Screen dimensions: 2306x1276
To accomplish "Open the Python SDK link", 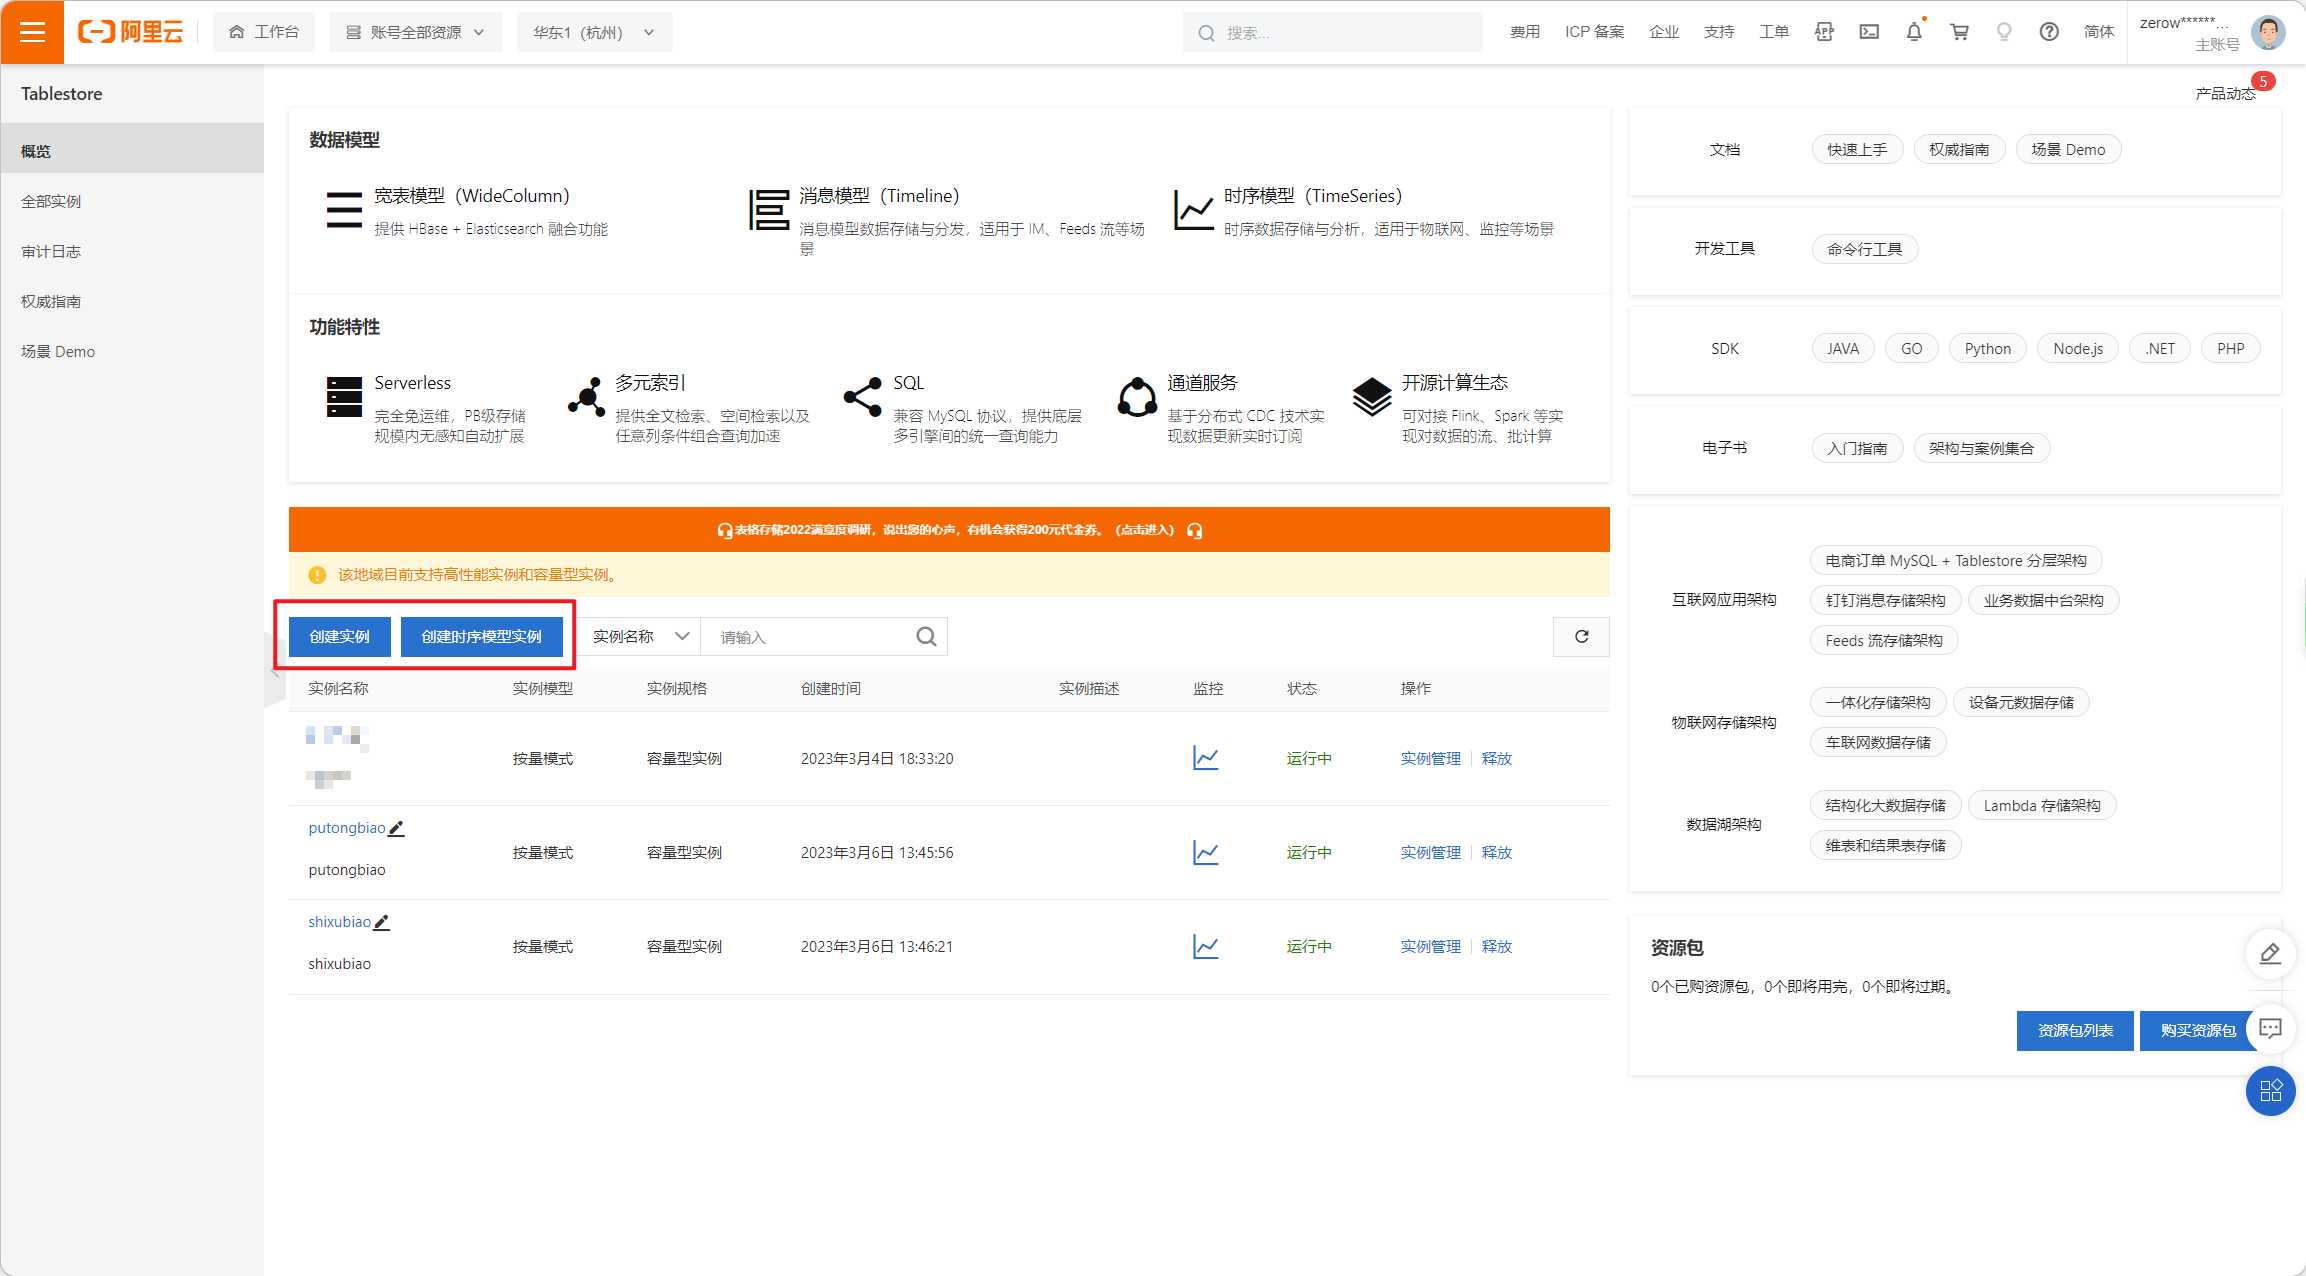I will pos(1987,349).
